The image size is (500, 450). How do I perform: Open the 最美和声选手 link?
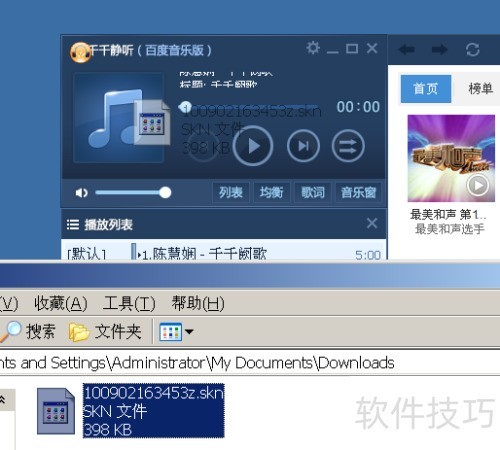450,229
